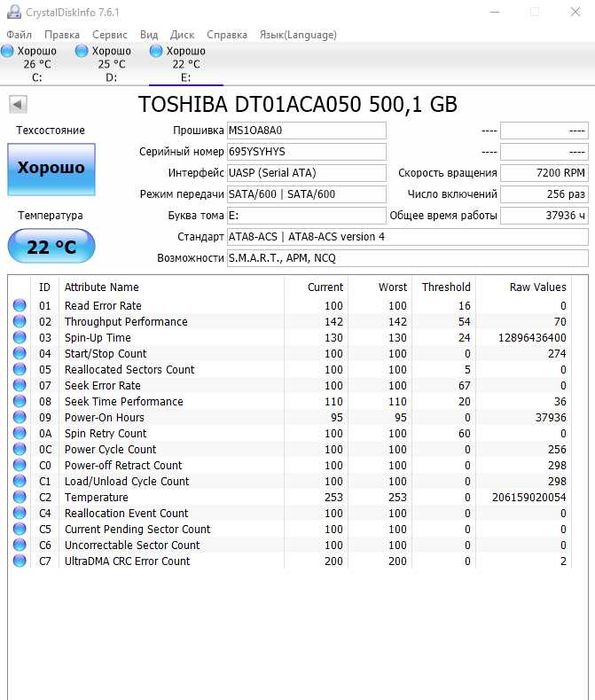Click the total hours field 37936 ч
This screenshot has height=700, width=595.
click(544, 216)
